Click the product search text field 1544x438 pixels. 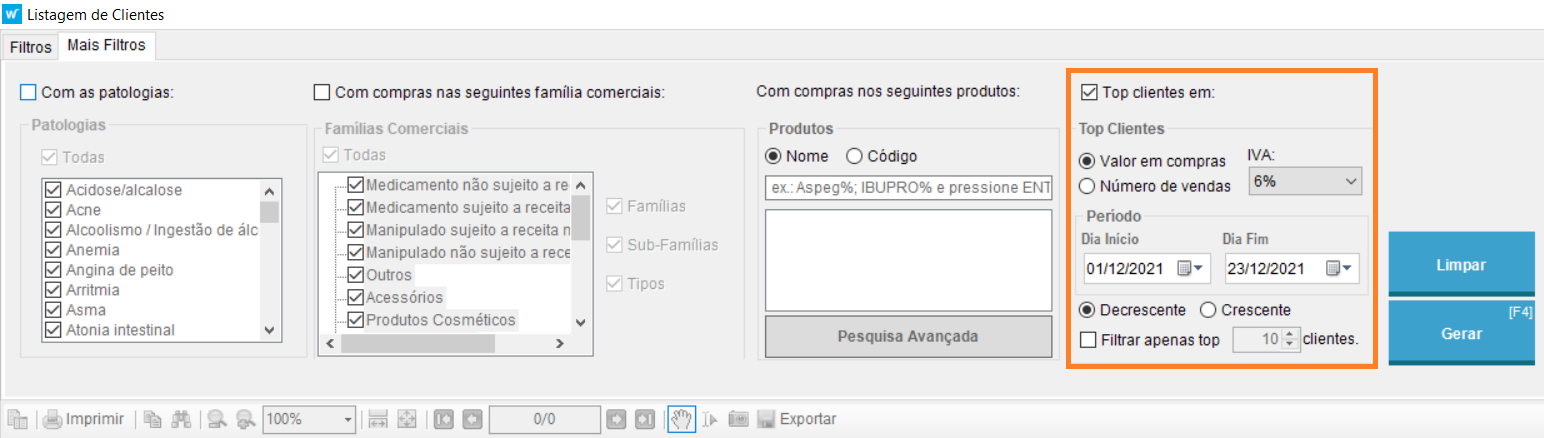(x=908, y=186)
